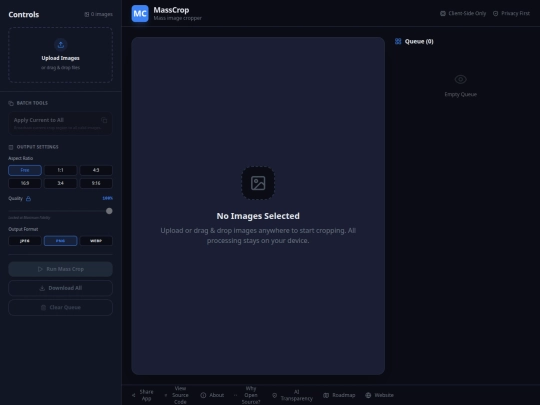
Task: Click the Quality slider handle
Action: tap(109, 211)
